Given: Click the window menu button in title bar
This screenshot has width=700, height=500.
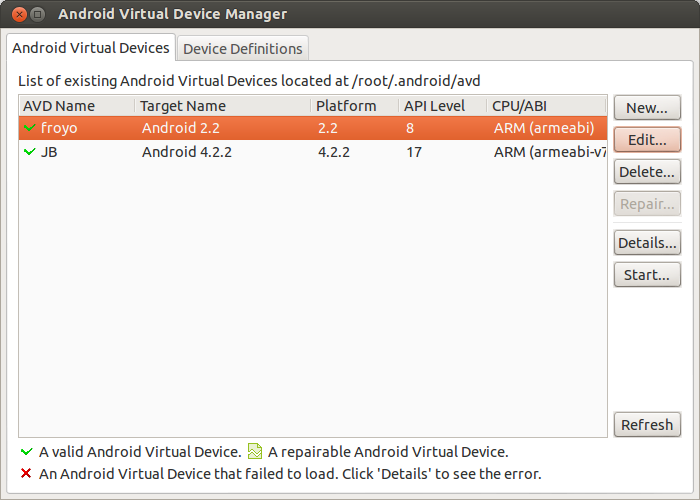Looking at the screenshot, I should 37,14.
